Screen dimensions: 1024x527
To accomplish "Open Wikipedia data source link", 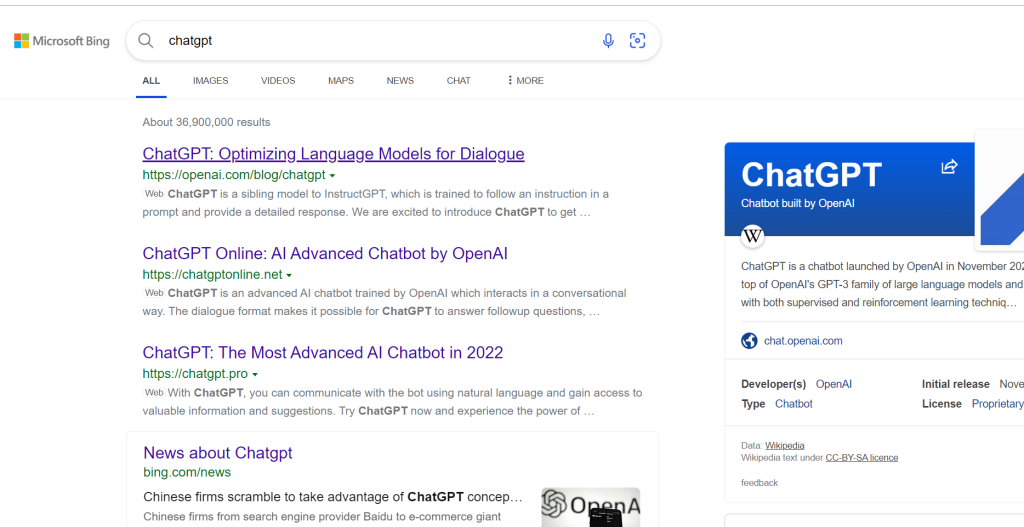I will coord(785,445).
